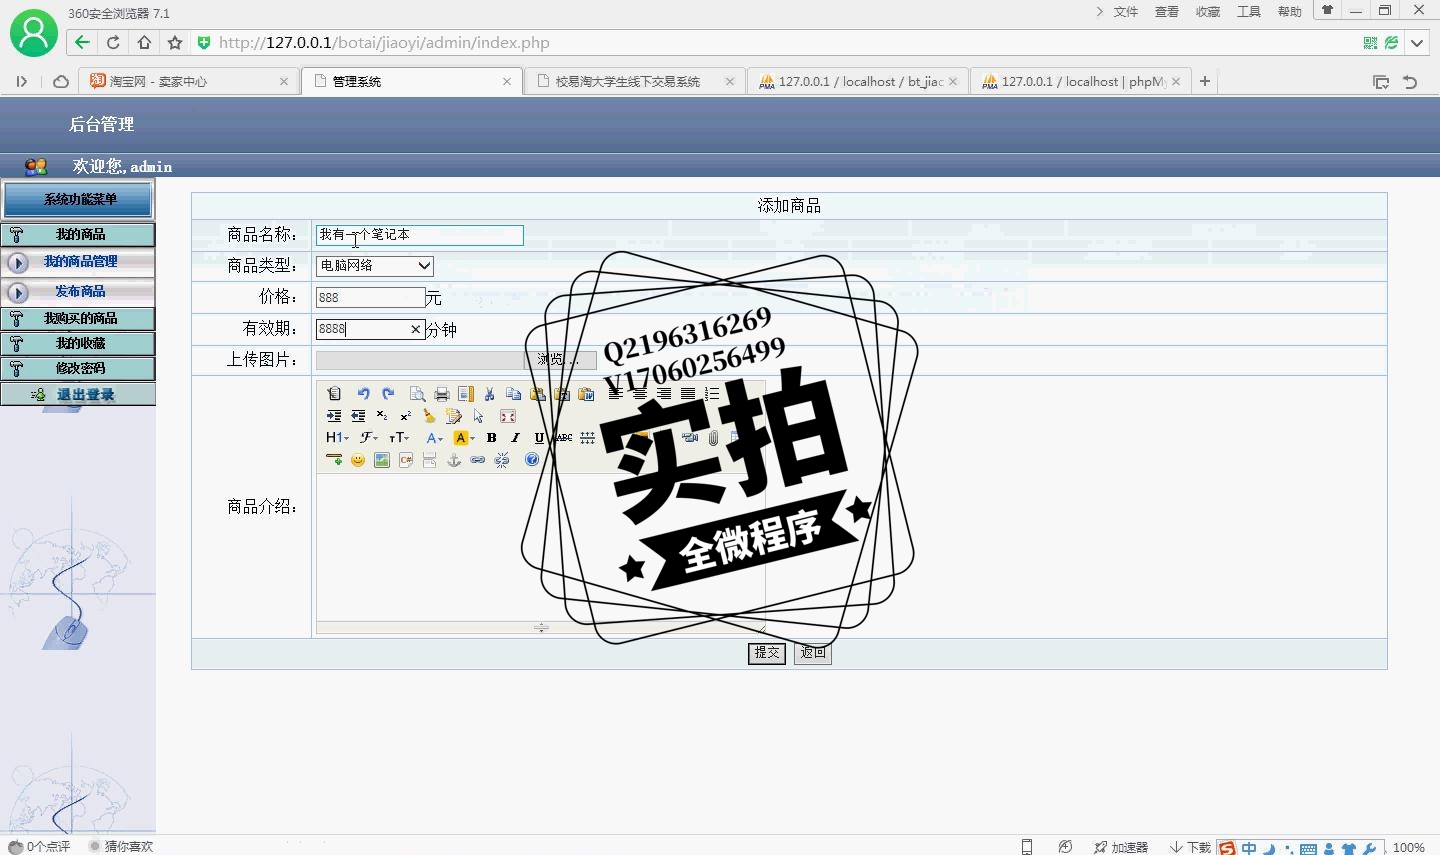Viewport: 1440px width, 855px height.
Task: Click the 提交 submit button
Action: (767, 653)
